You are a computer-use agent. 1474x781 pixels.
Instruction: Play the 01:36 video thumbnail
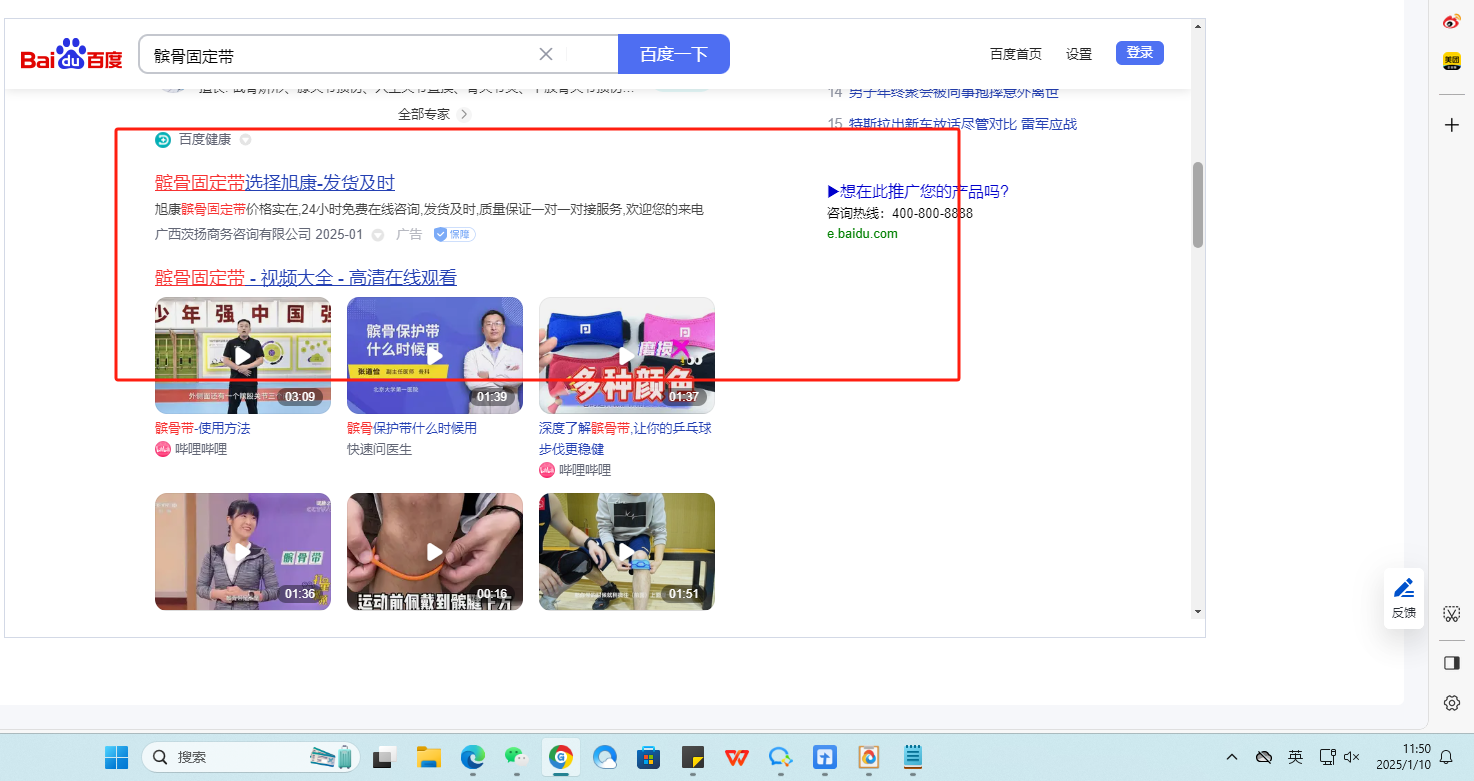click(x=243, y=551)
